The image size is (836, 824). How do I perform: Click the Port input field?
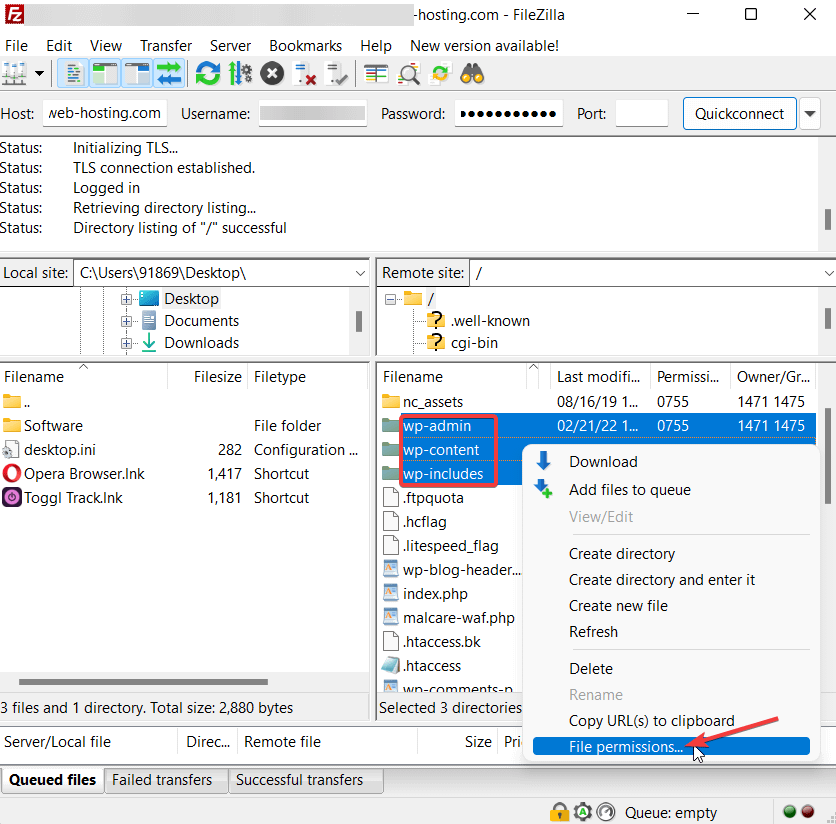tap(641, 113)
